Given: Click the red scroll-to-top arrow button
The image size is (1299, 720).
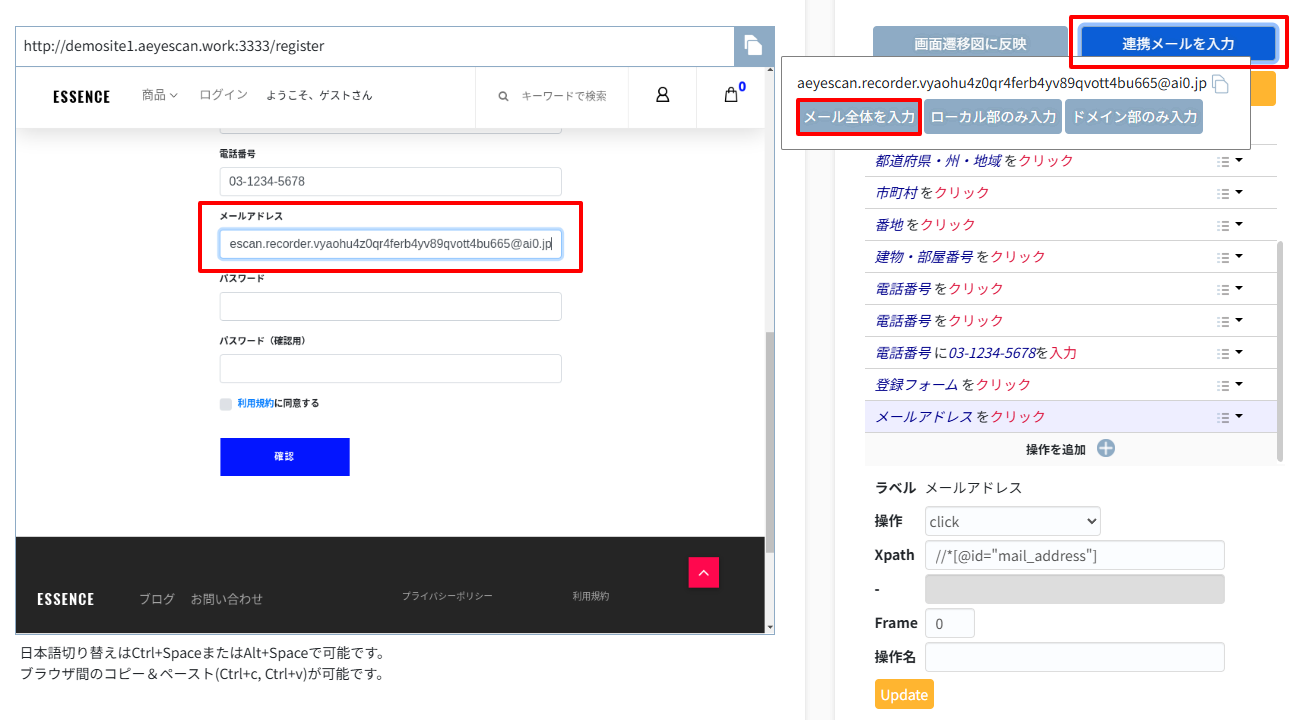Looking at the screenshot, I should 703,572.
